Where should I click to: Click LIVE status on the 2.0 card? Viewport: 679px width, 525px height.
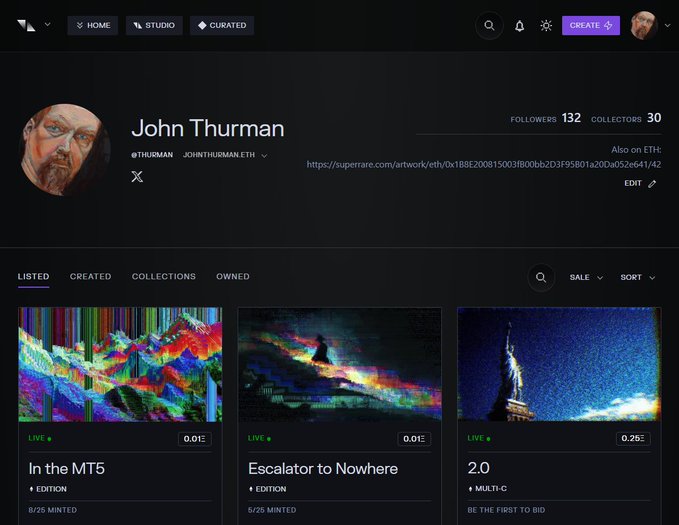tap(479, 438)
